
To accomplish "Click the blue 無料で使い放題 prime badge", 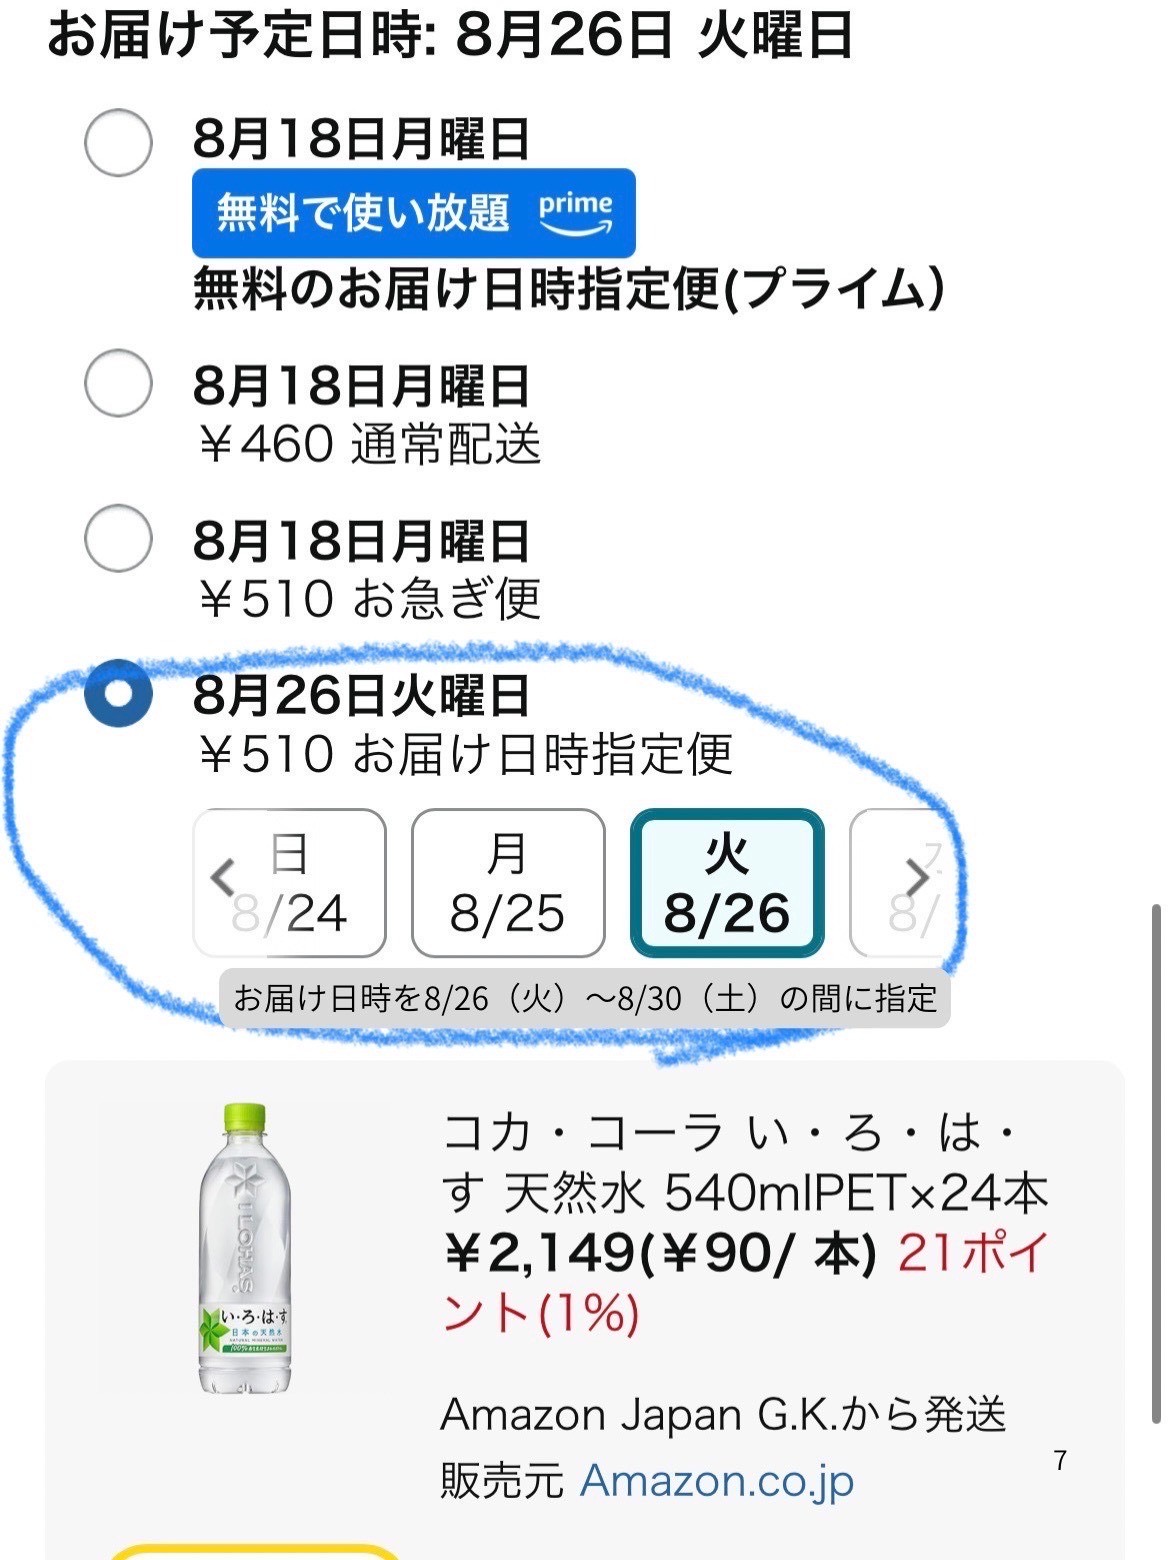I will click(414, 213).
